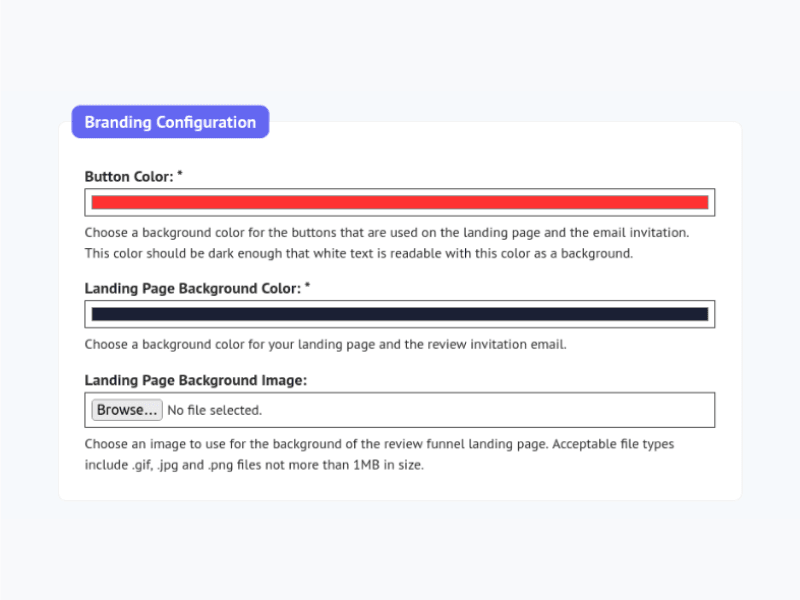Click help text about button background color
800x600 pixels.
click(386, 232)
